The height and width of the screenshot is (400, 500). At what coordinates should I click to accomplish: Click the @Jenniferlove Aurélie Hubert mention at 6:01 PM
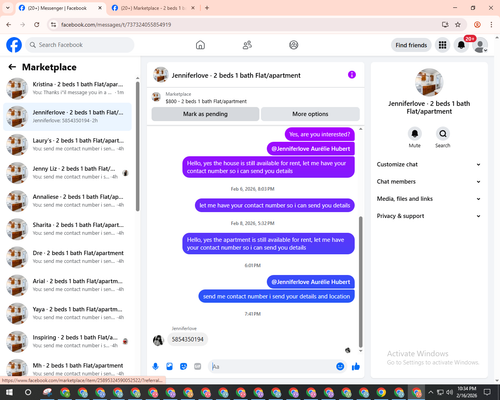[311, 282]
